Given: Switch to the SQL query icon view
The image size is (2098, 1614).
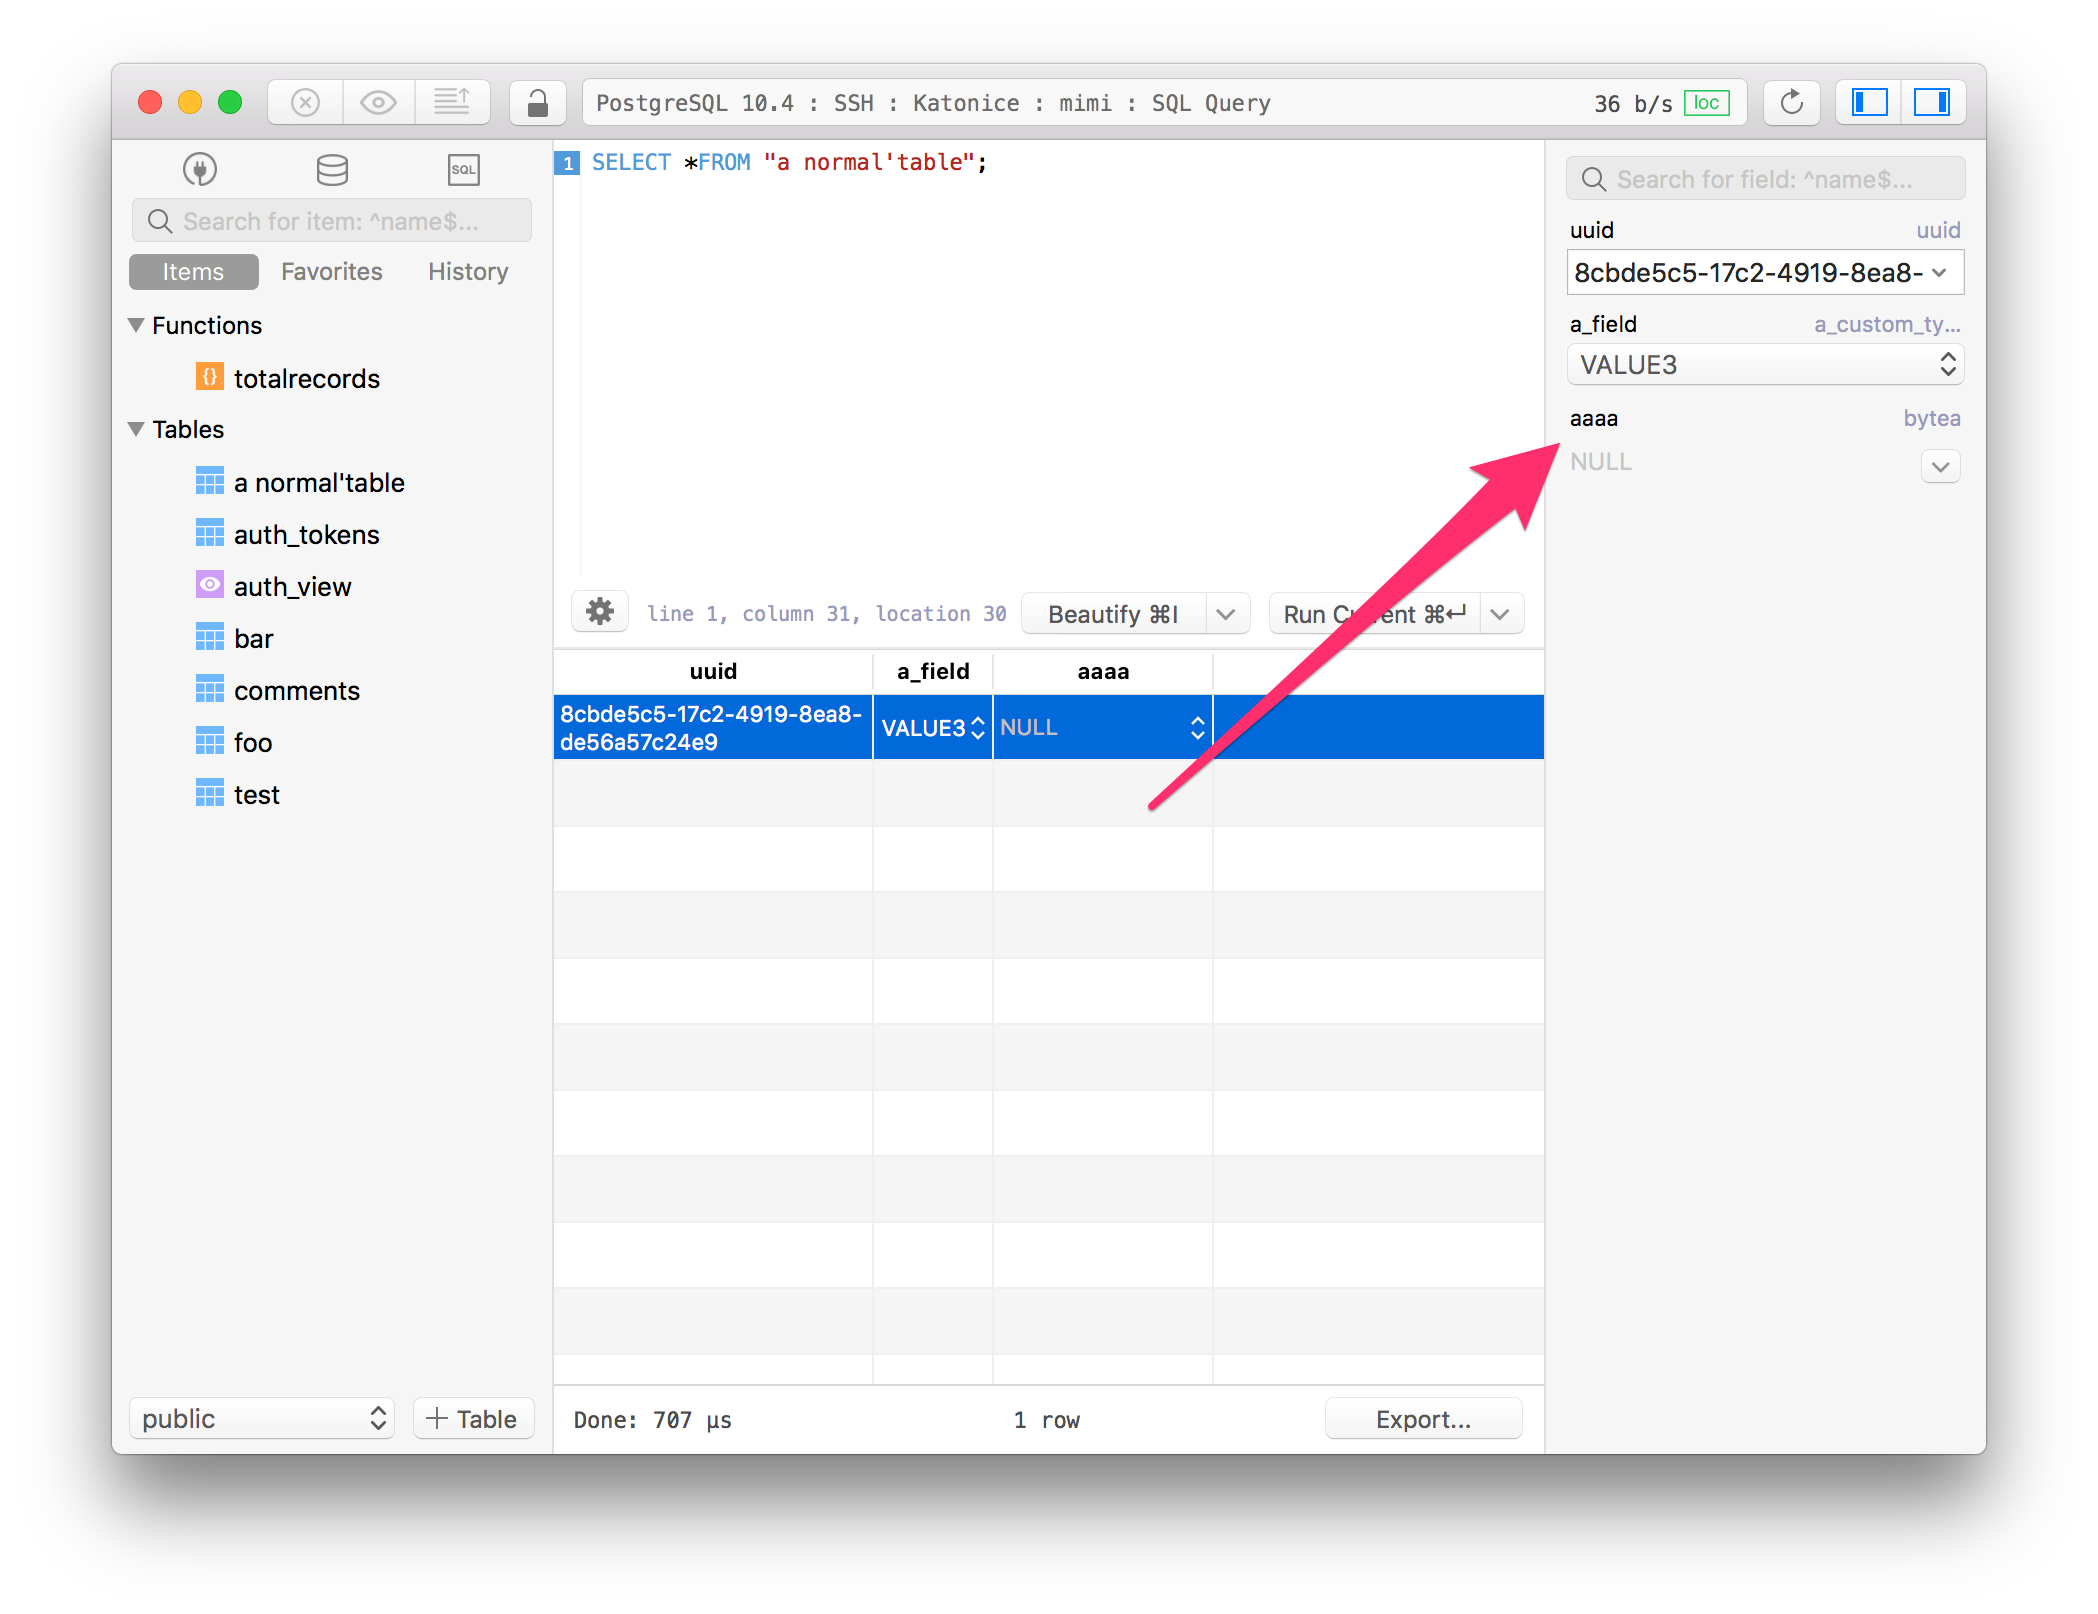Looking at the screenshot, I should (462, 169).
